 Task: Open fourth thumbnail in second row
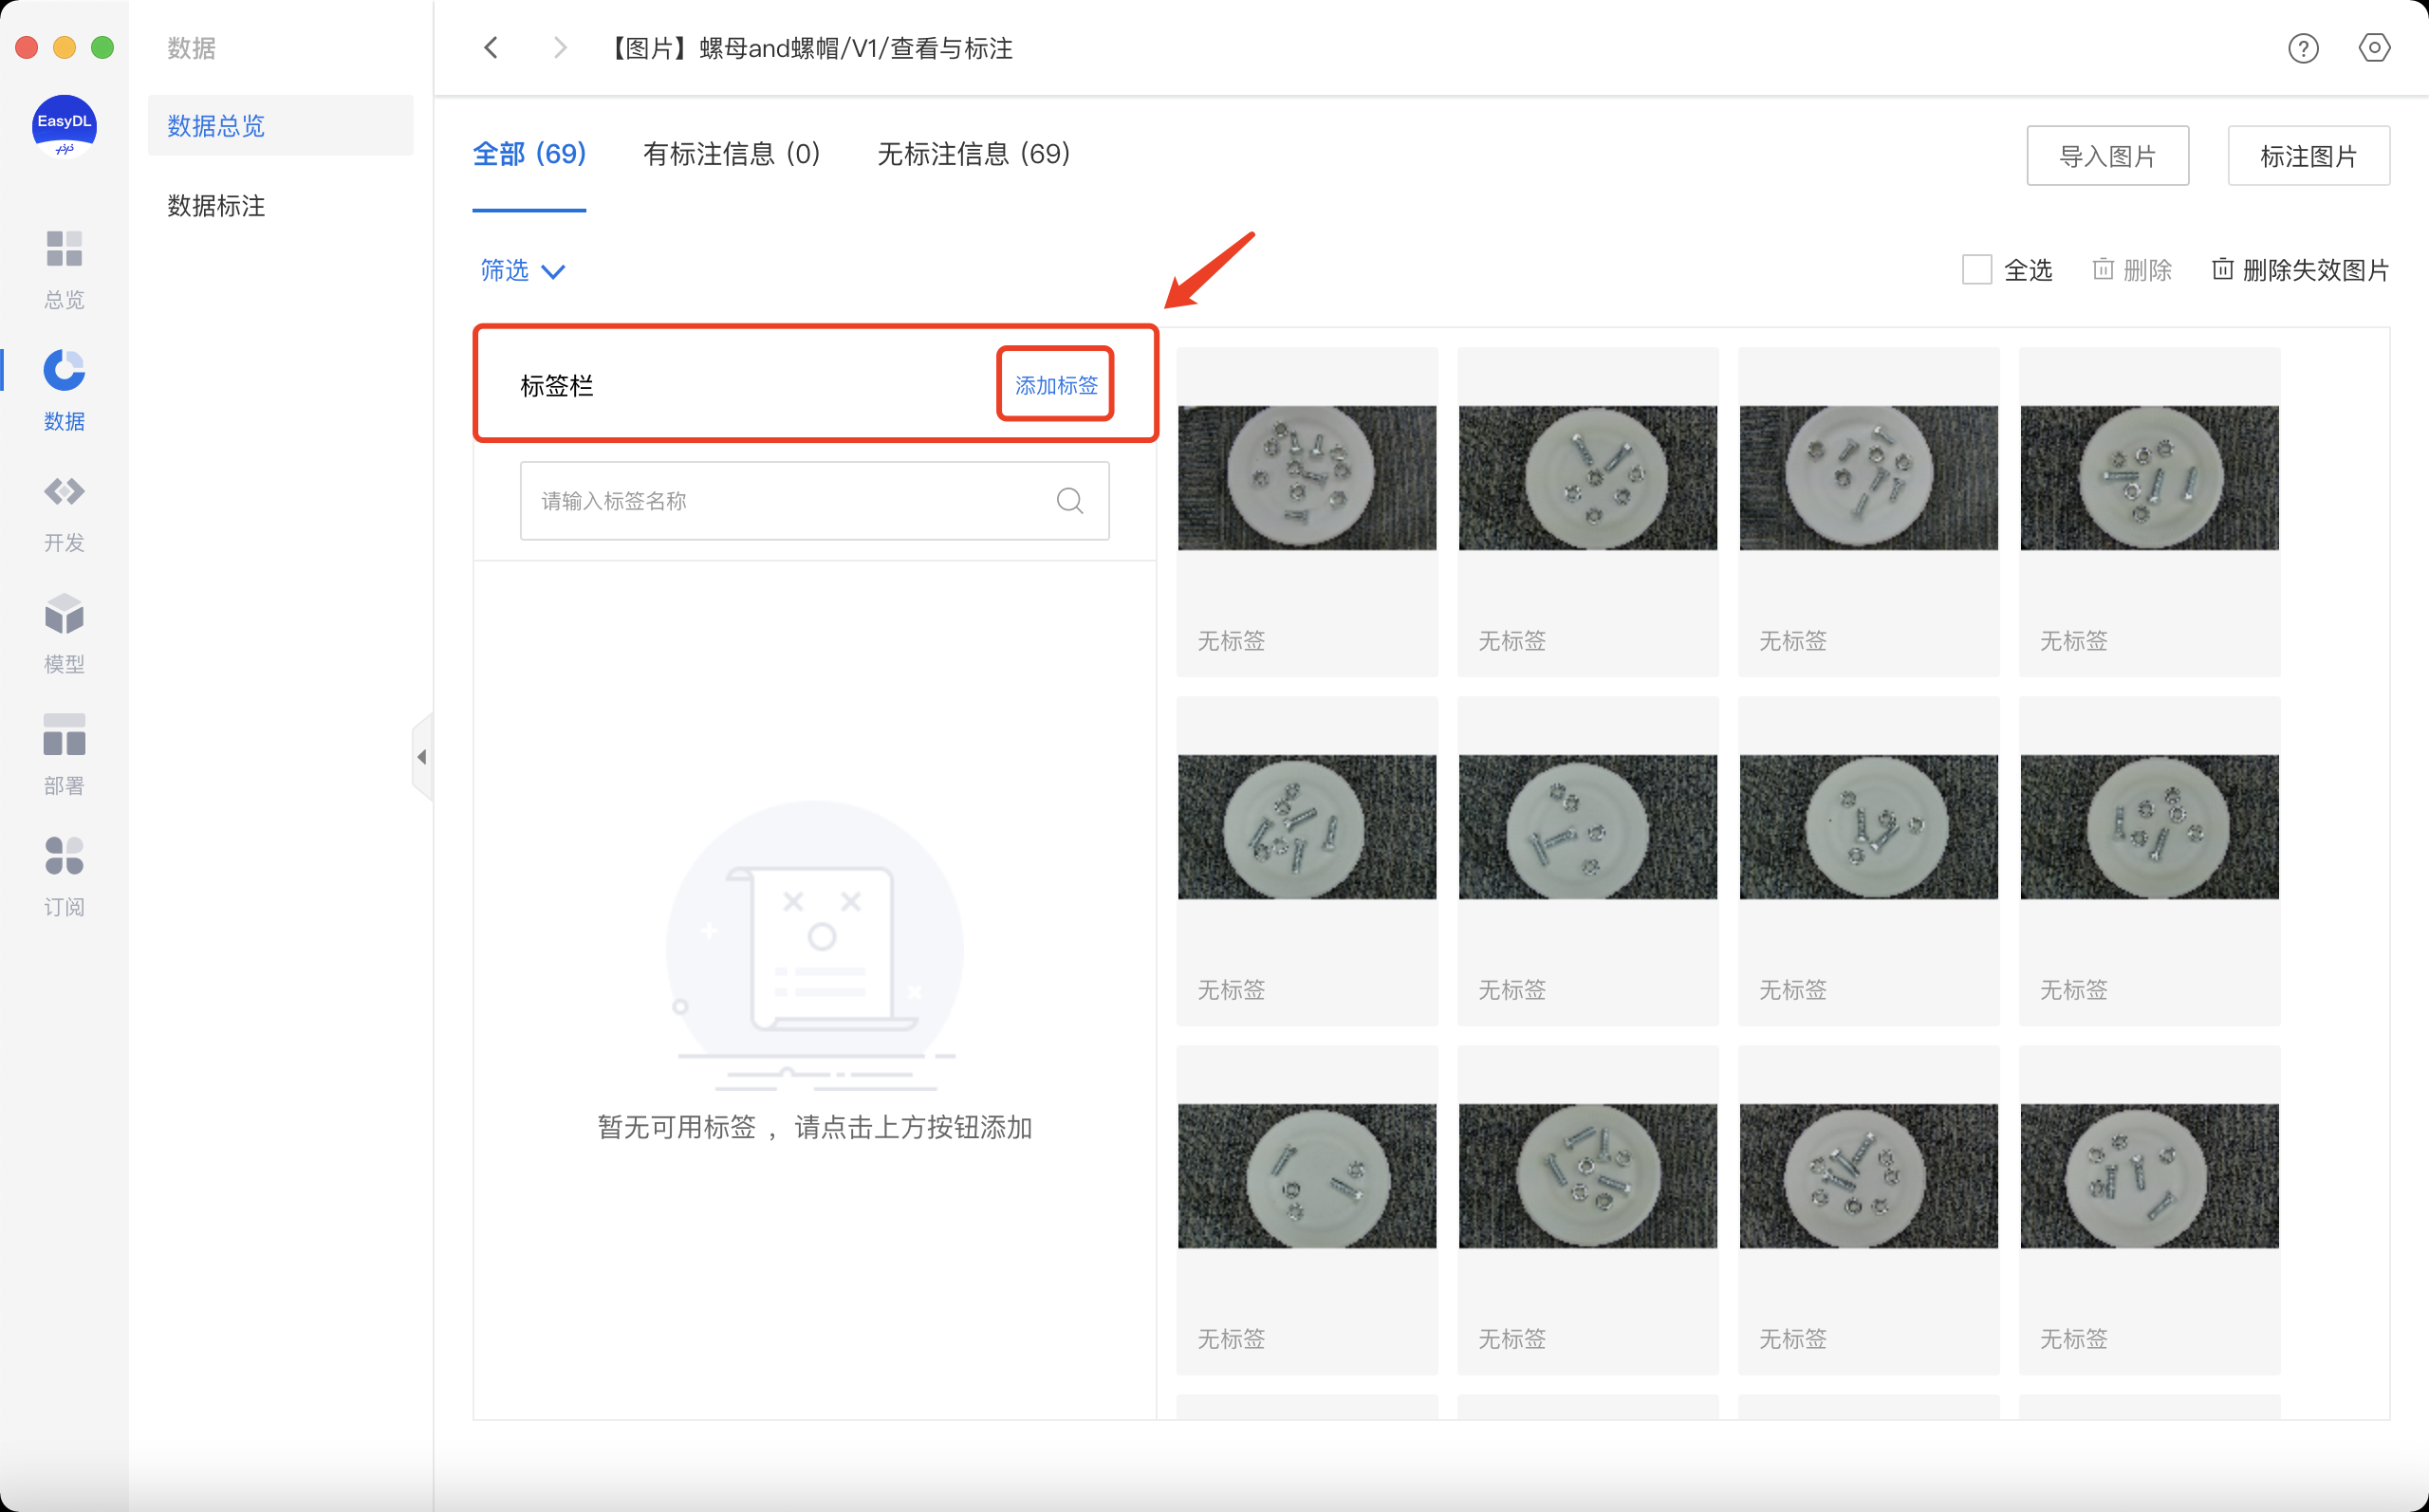pyautogui.click(x=2149, y=826)
